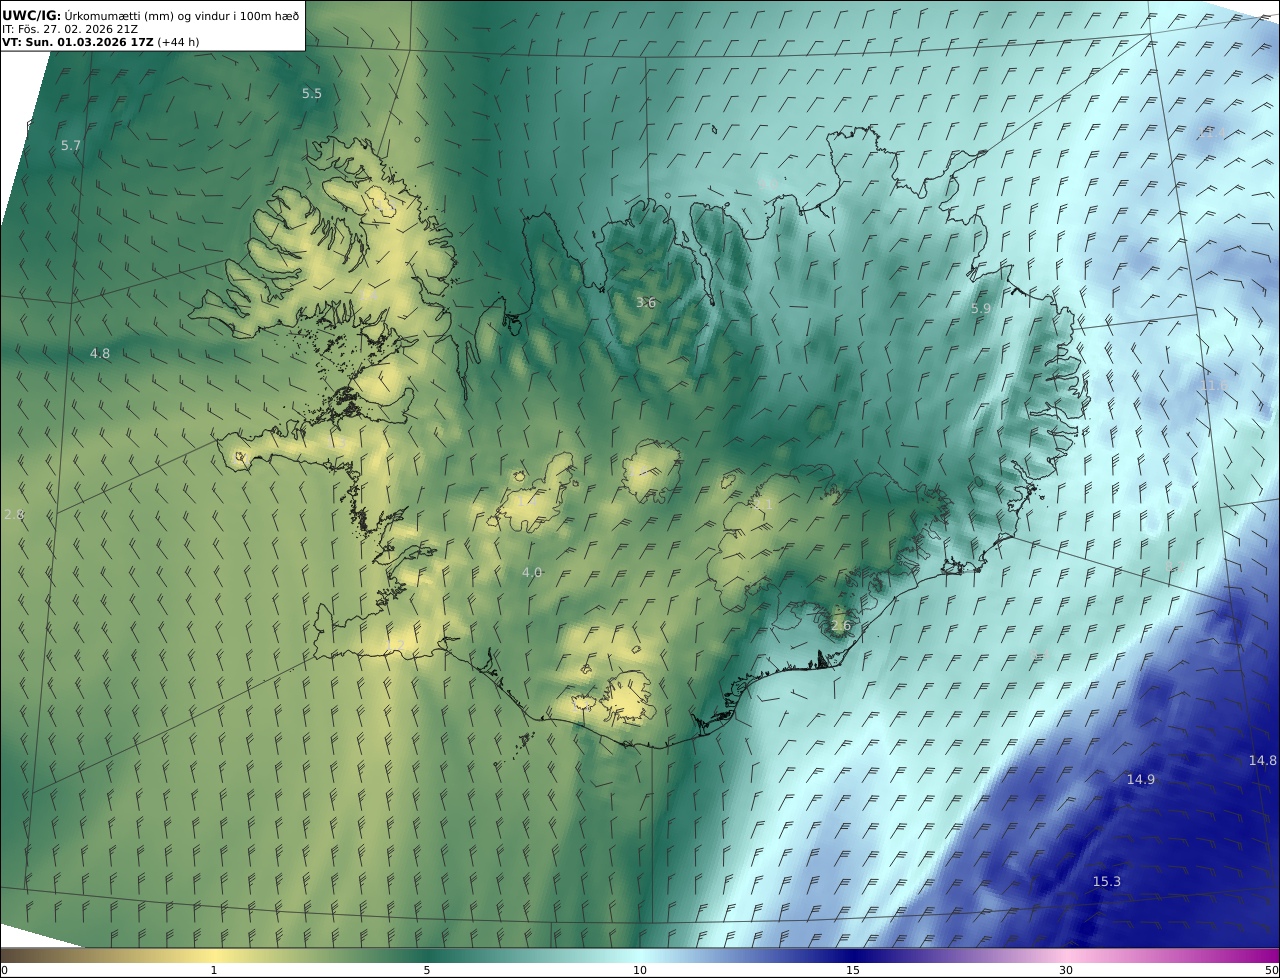Click the 15.3 value in the ocean
Viewport: 1280px width, 978px height.
point(1107,882)
